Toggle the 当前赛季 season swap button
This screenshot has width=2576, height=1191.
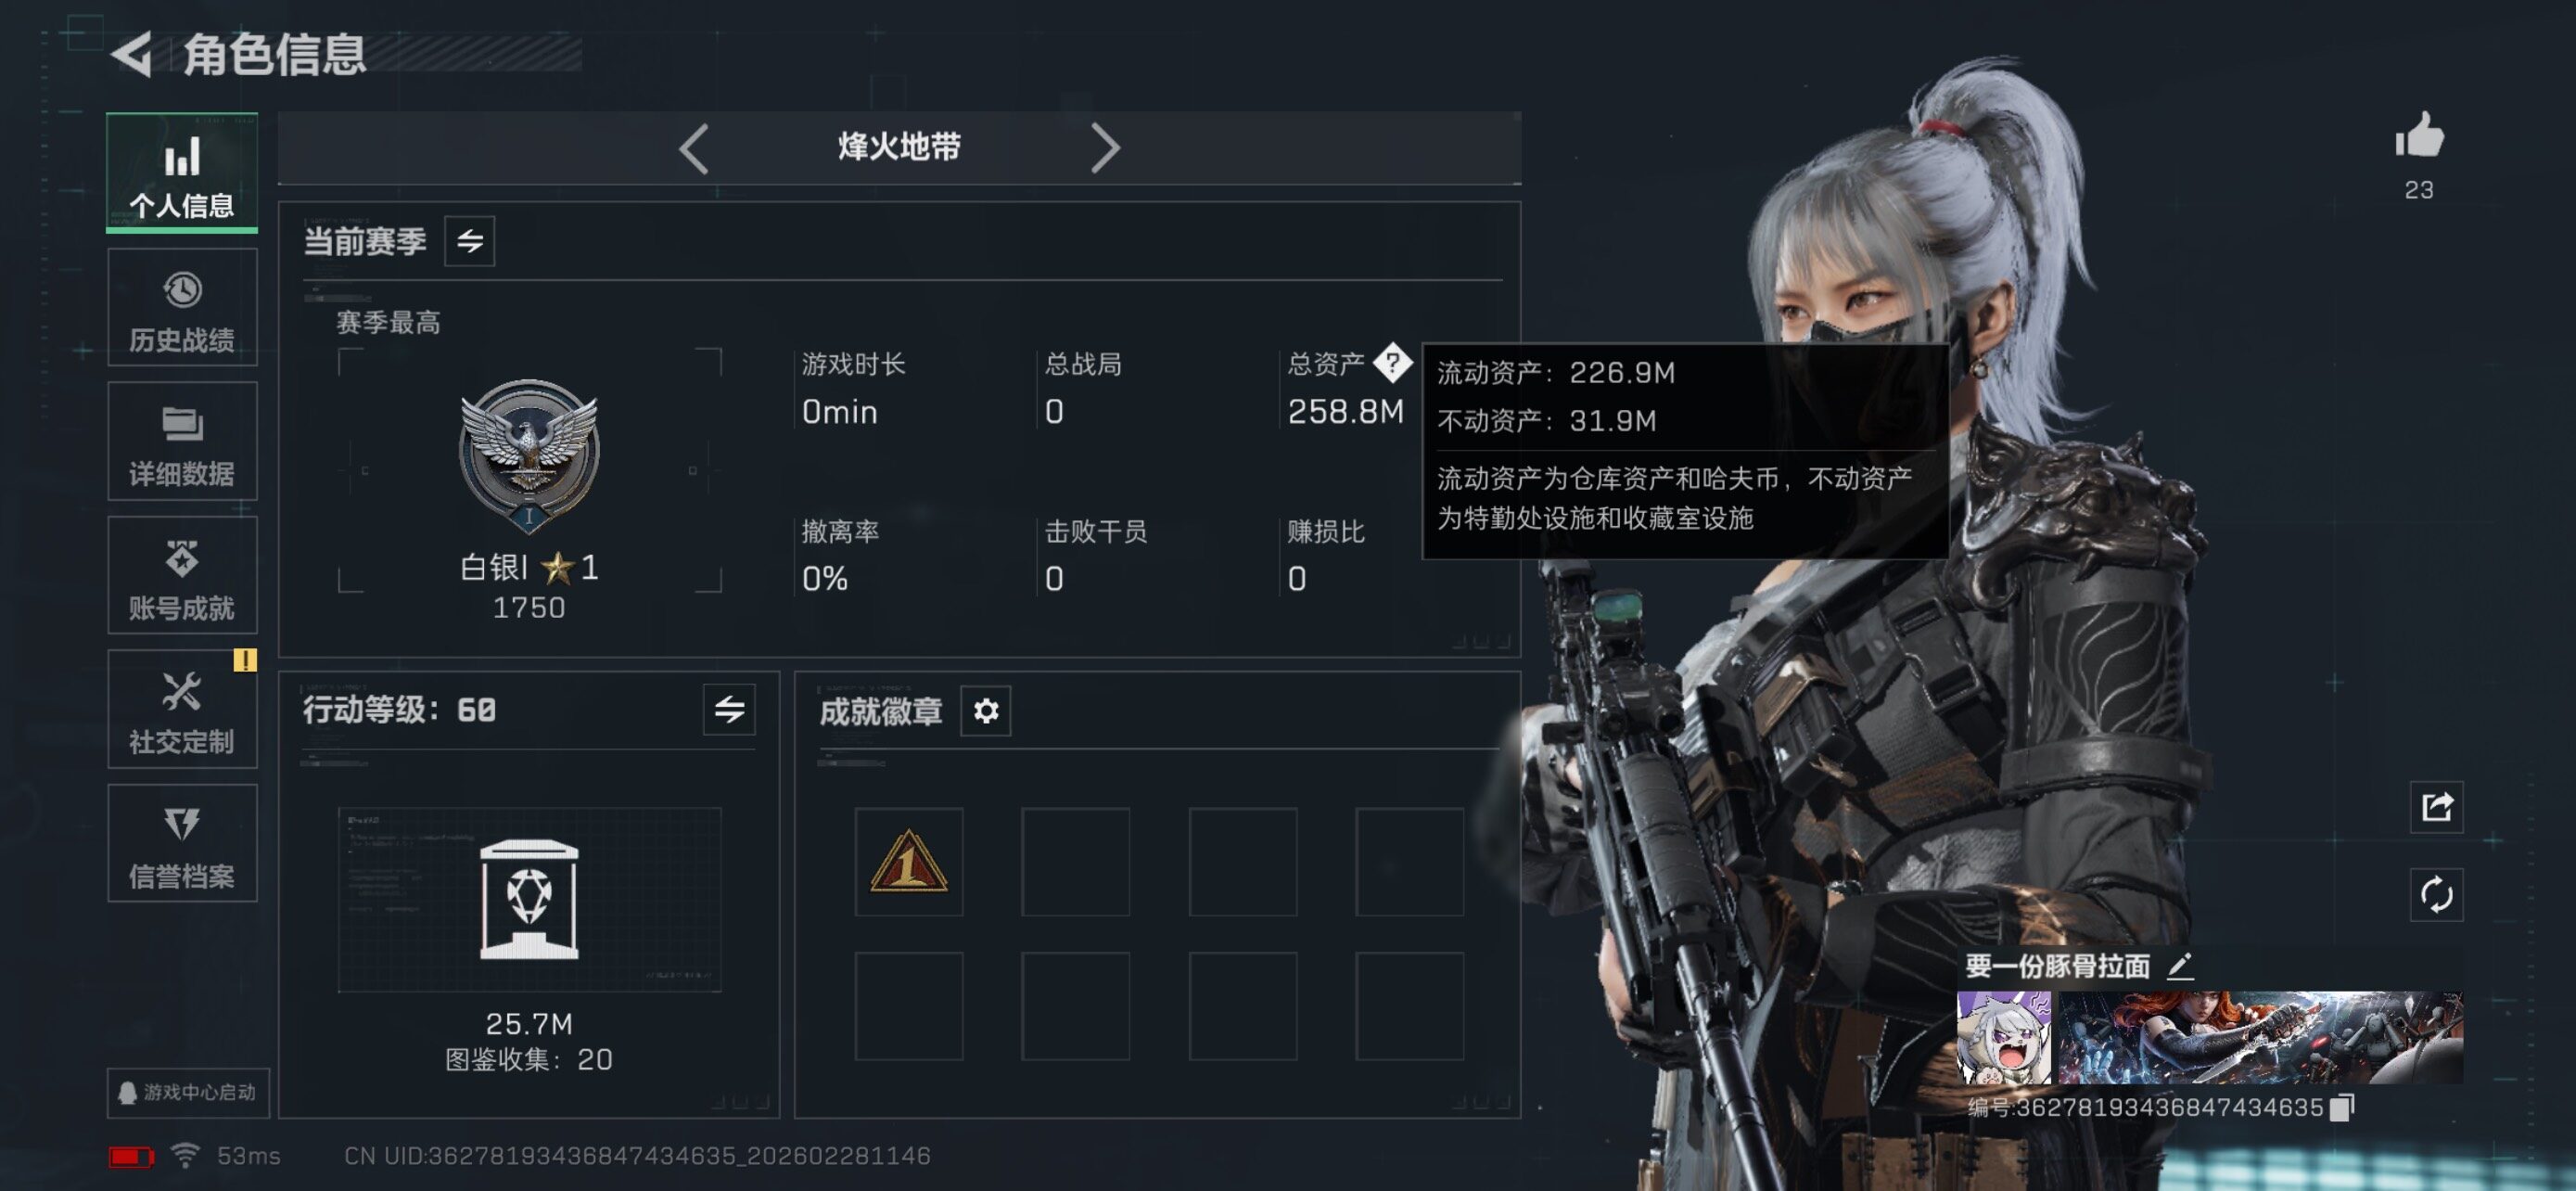click(x=470, y=241)
